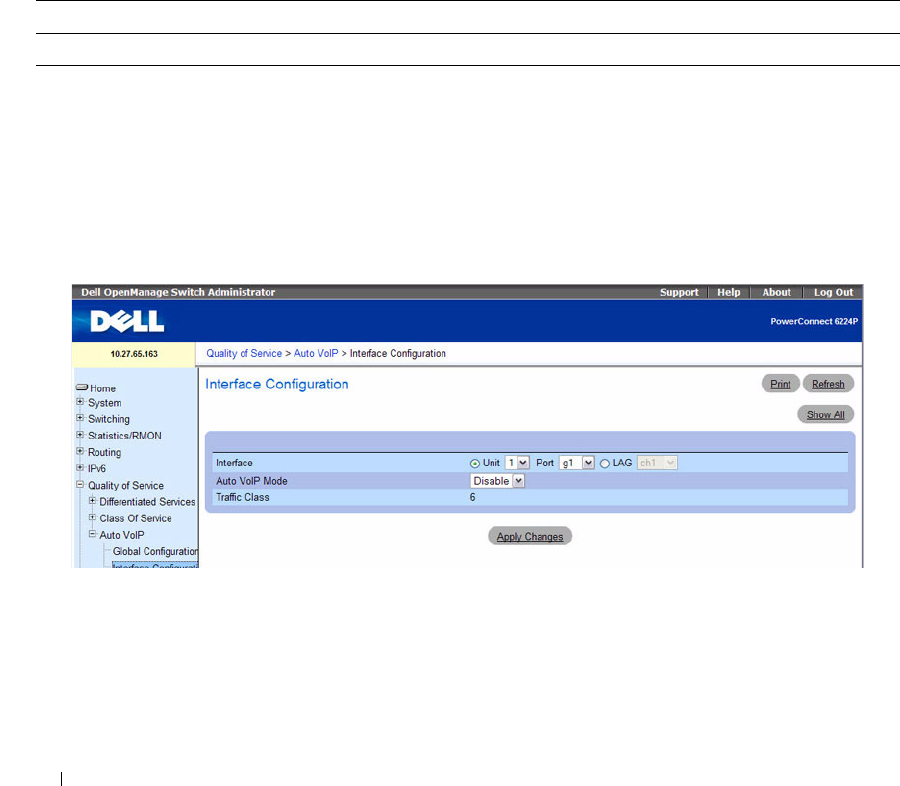
Task: Open the Support menu link
Action: pos(679,292)
